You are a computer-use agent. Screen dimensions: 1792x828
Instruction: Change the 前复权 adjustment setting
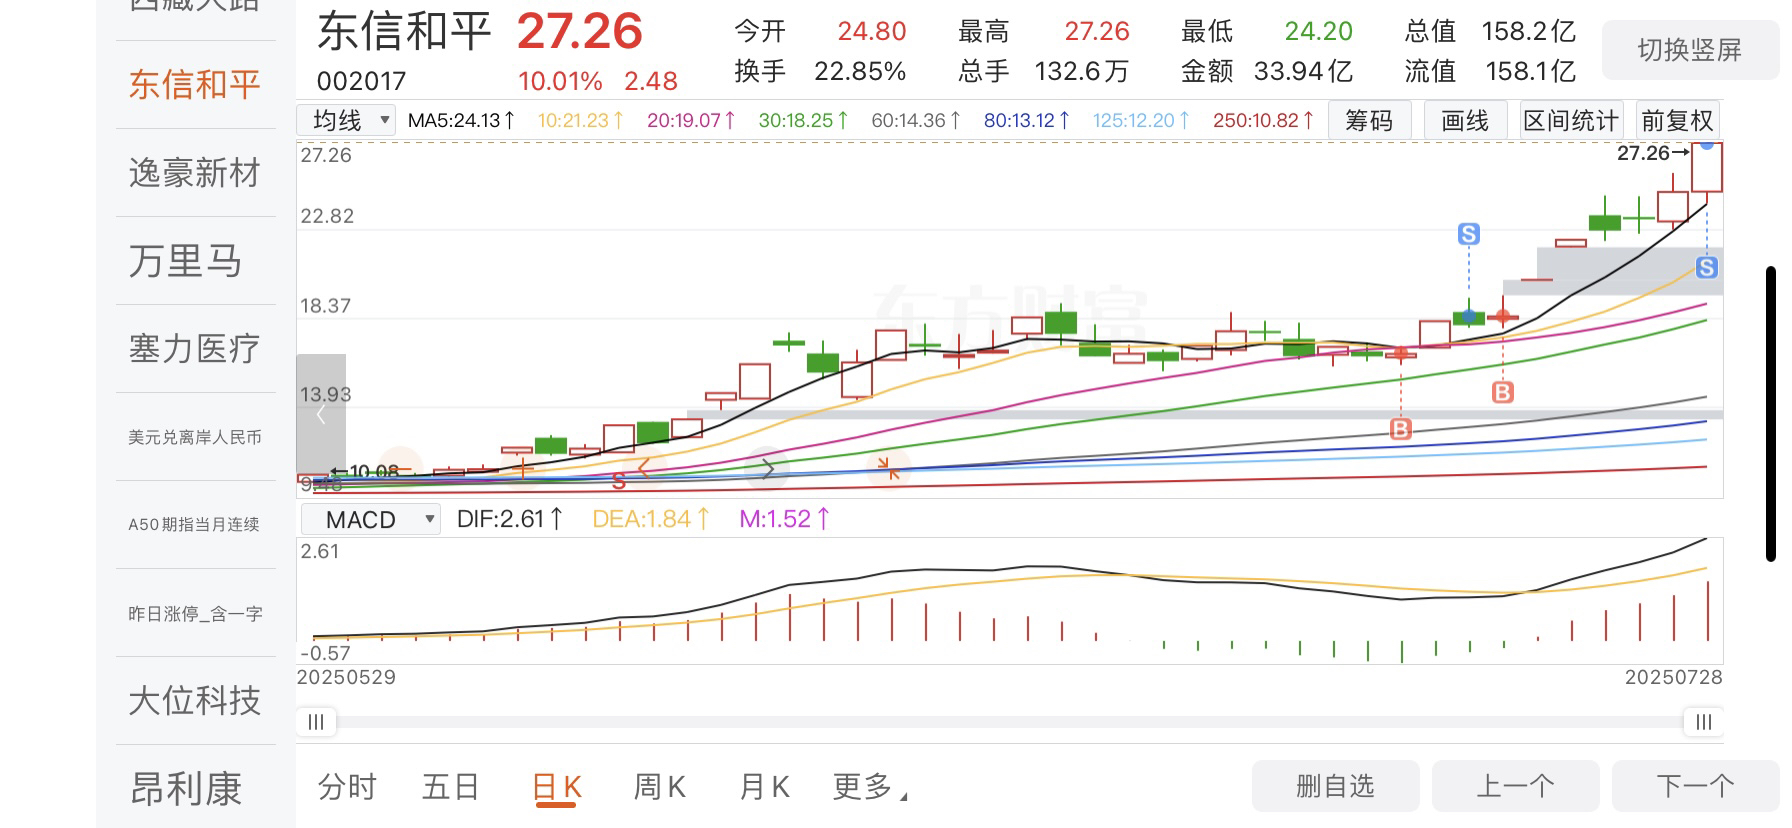(x=1677, y=121)
